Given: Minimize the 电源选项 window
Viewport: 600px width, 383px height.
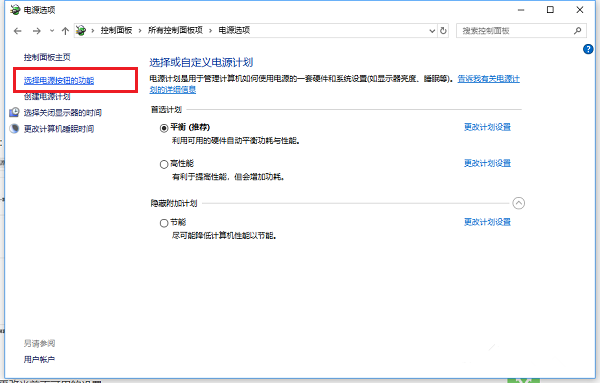Looking at the screenshot, I should tap(521, 10).
